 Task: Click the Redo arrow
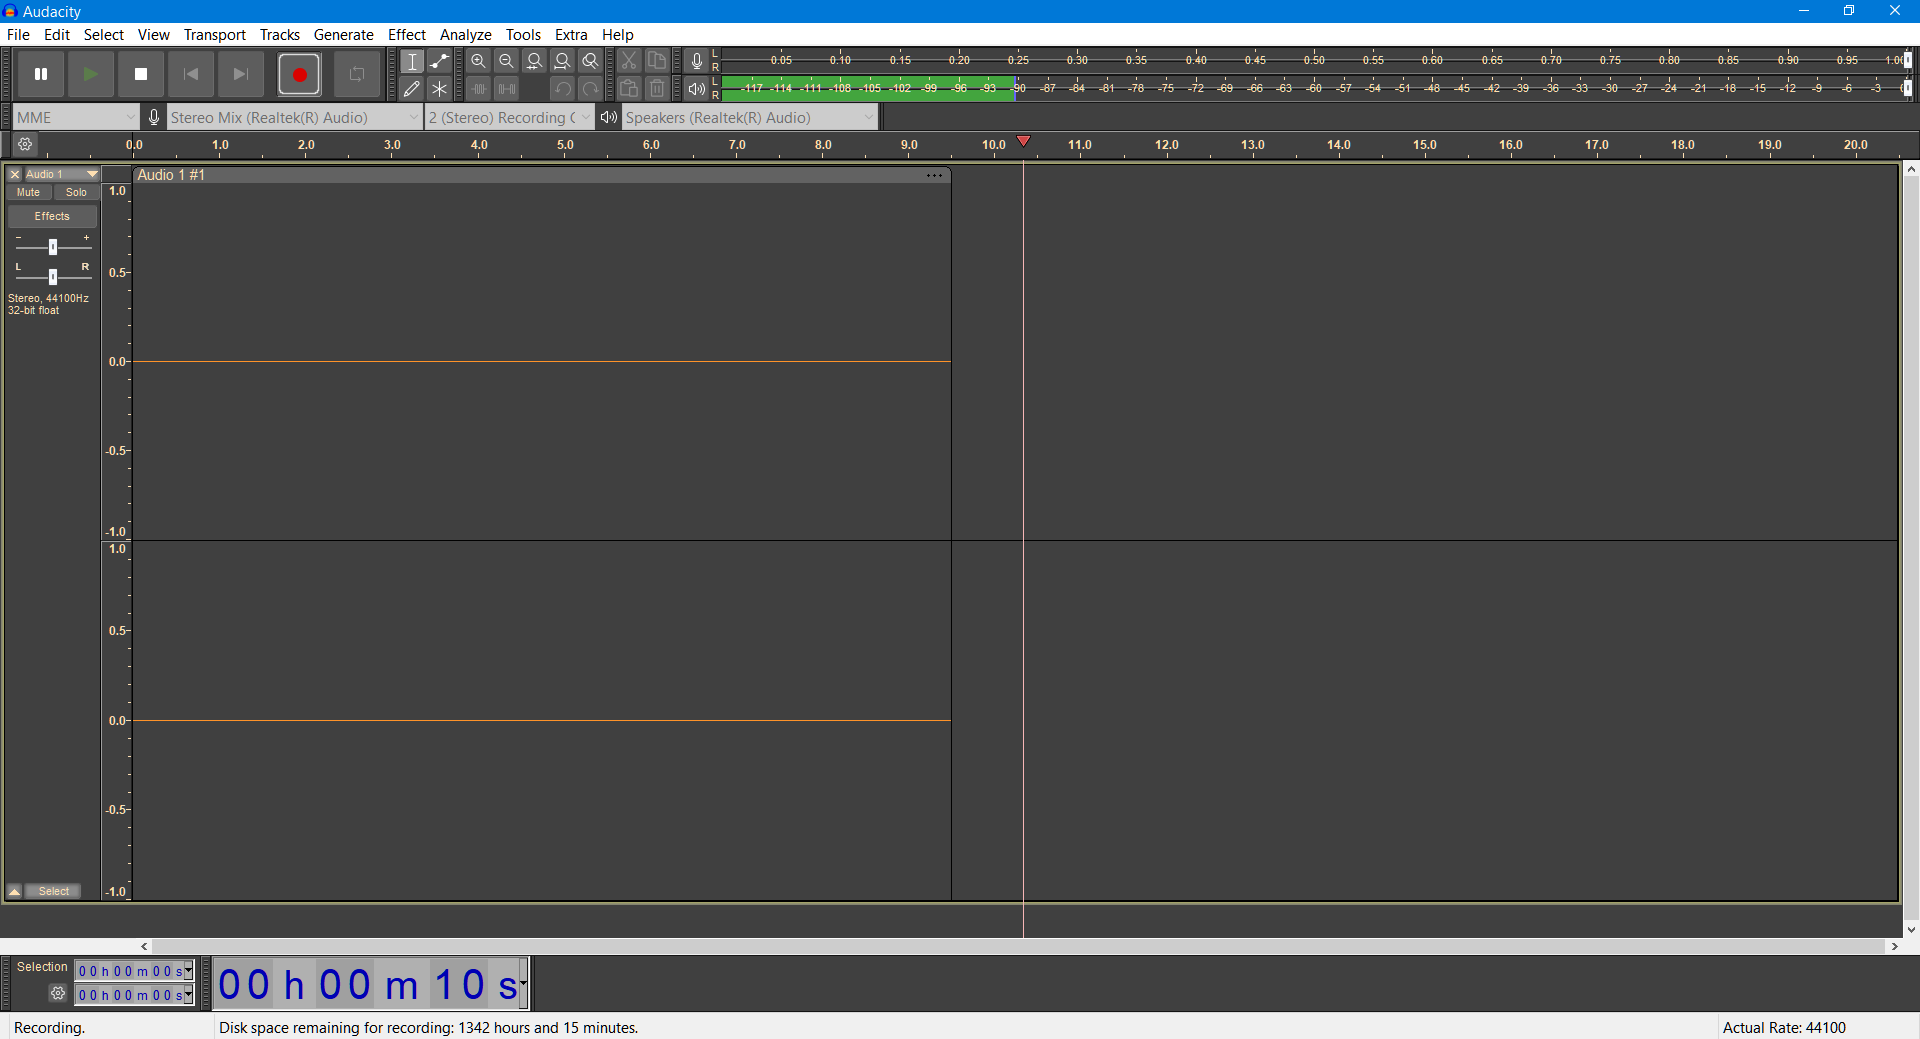point(591,89)
